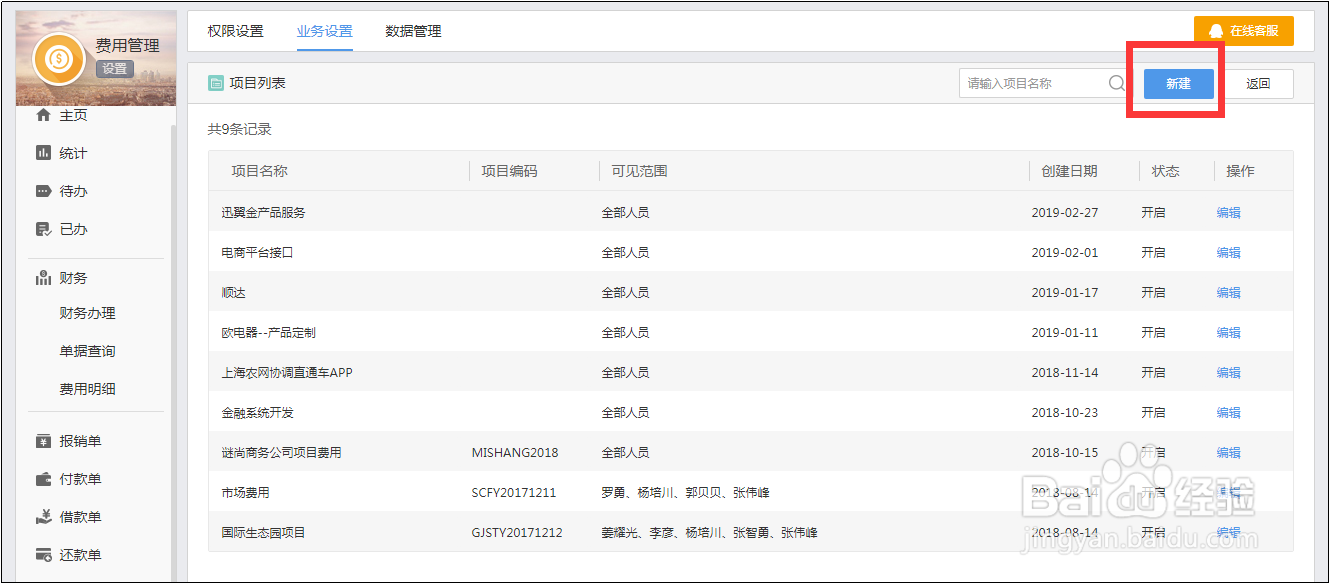Click the 操作 column header

coord(1240,171)
